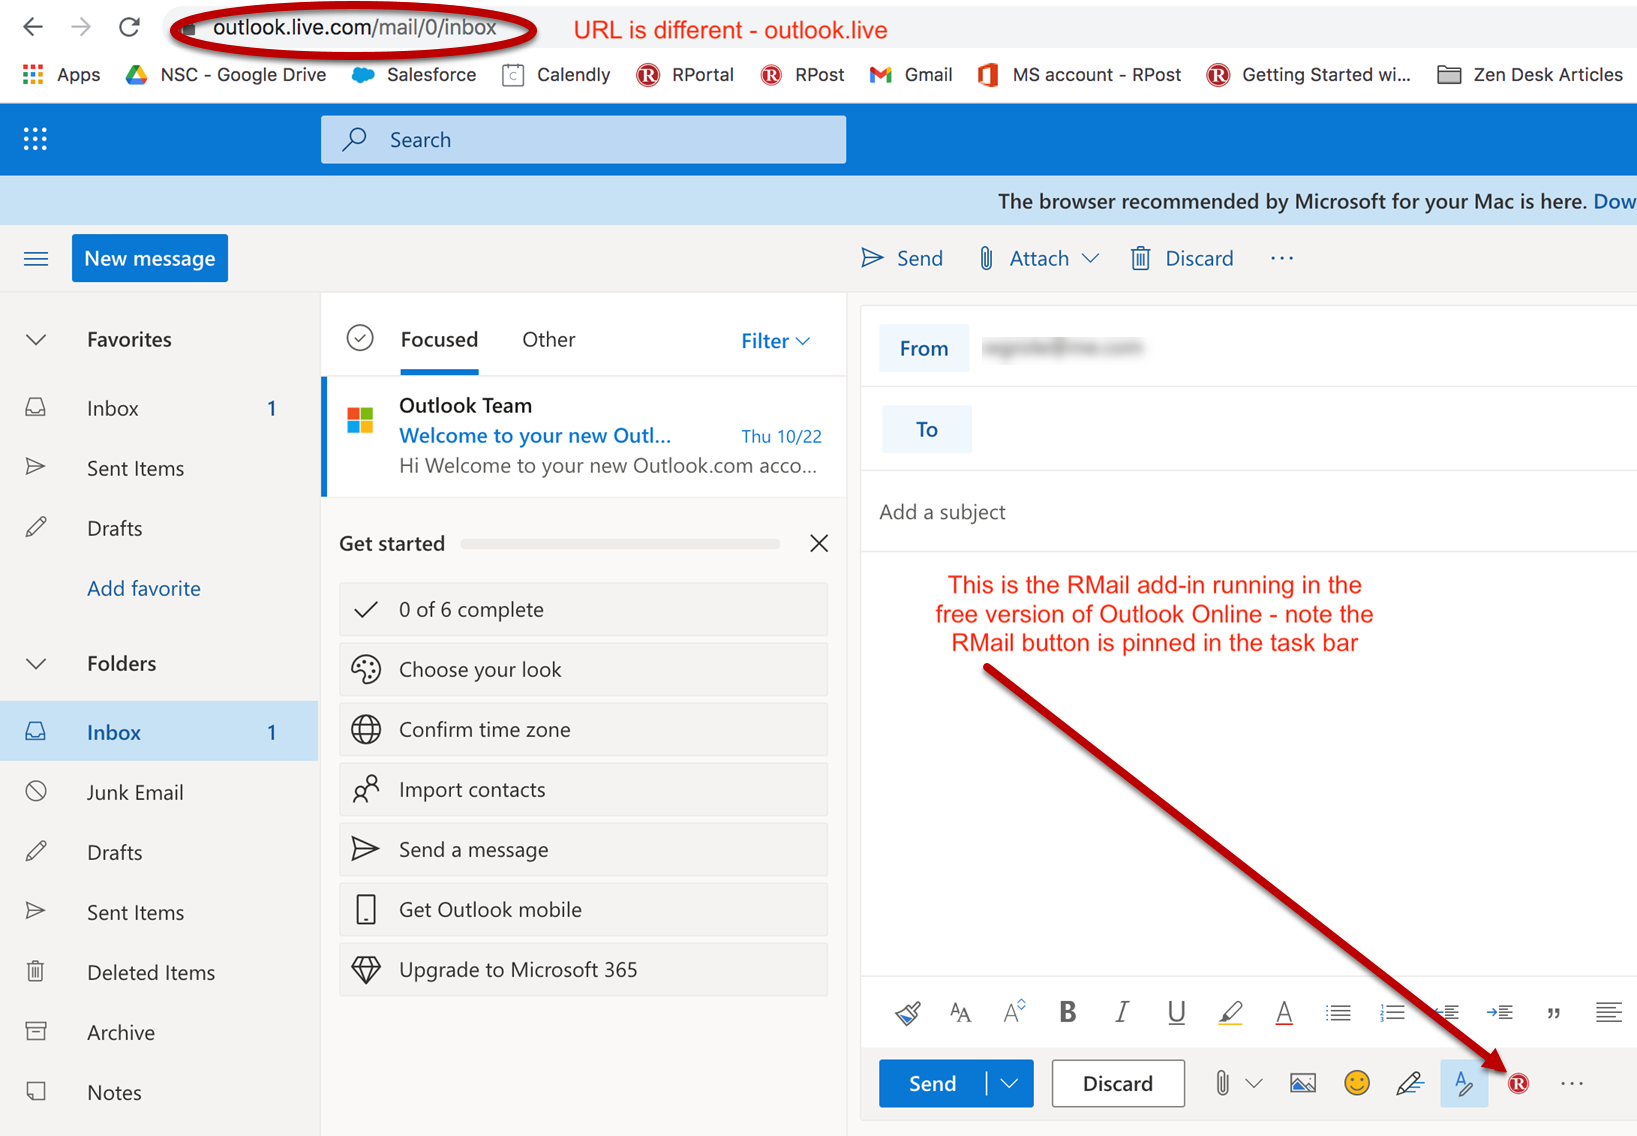This screenshot has width=1637, height=1136.
Task: Select the format painter icon
Action: tap(908, 1013)
